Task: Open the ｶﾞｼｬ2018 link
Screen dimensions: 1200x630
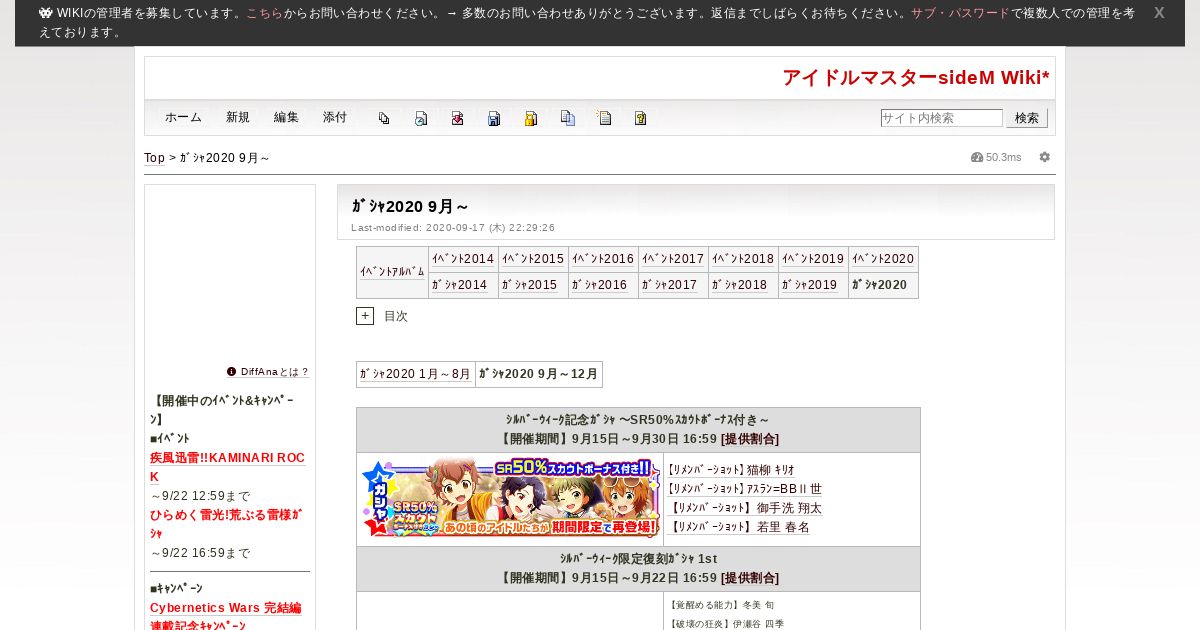Action: point(740,285)
